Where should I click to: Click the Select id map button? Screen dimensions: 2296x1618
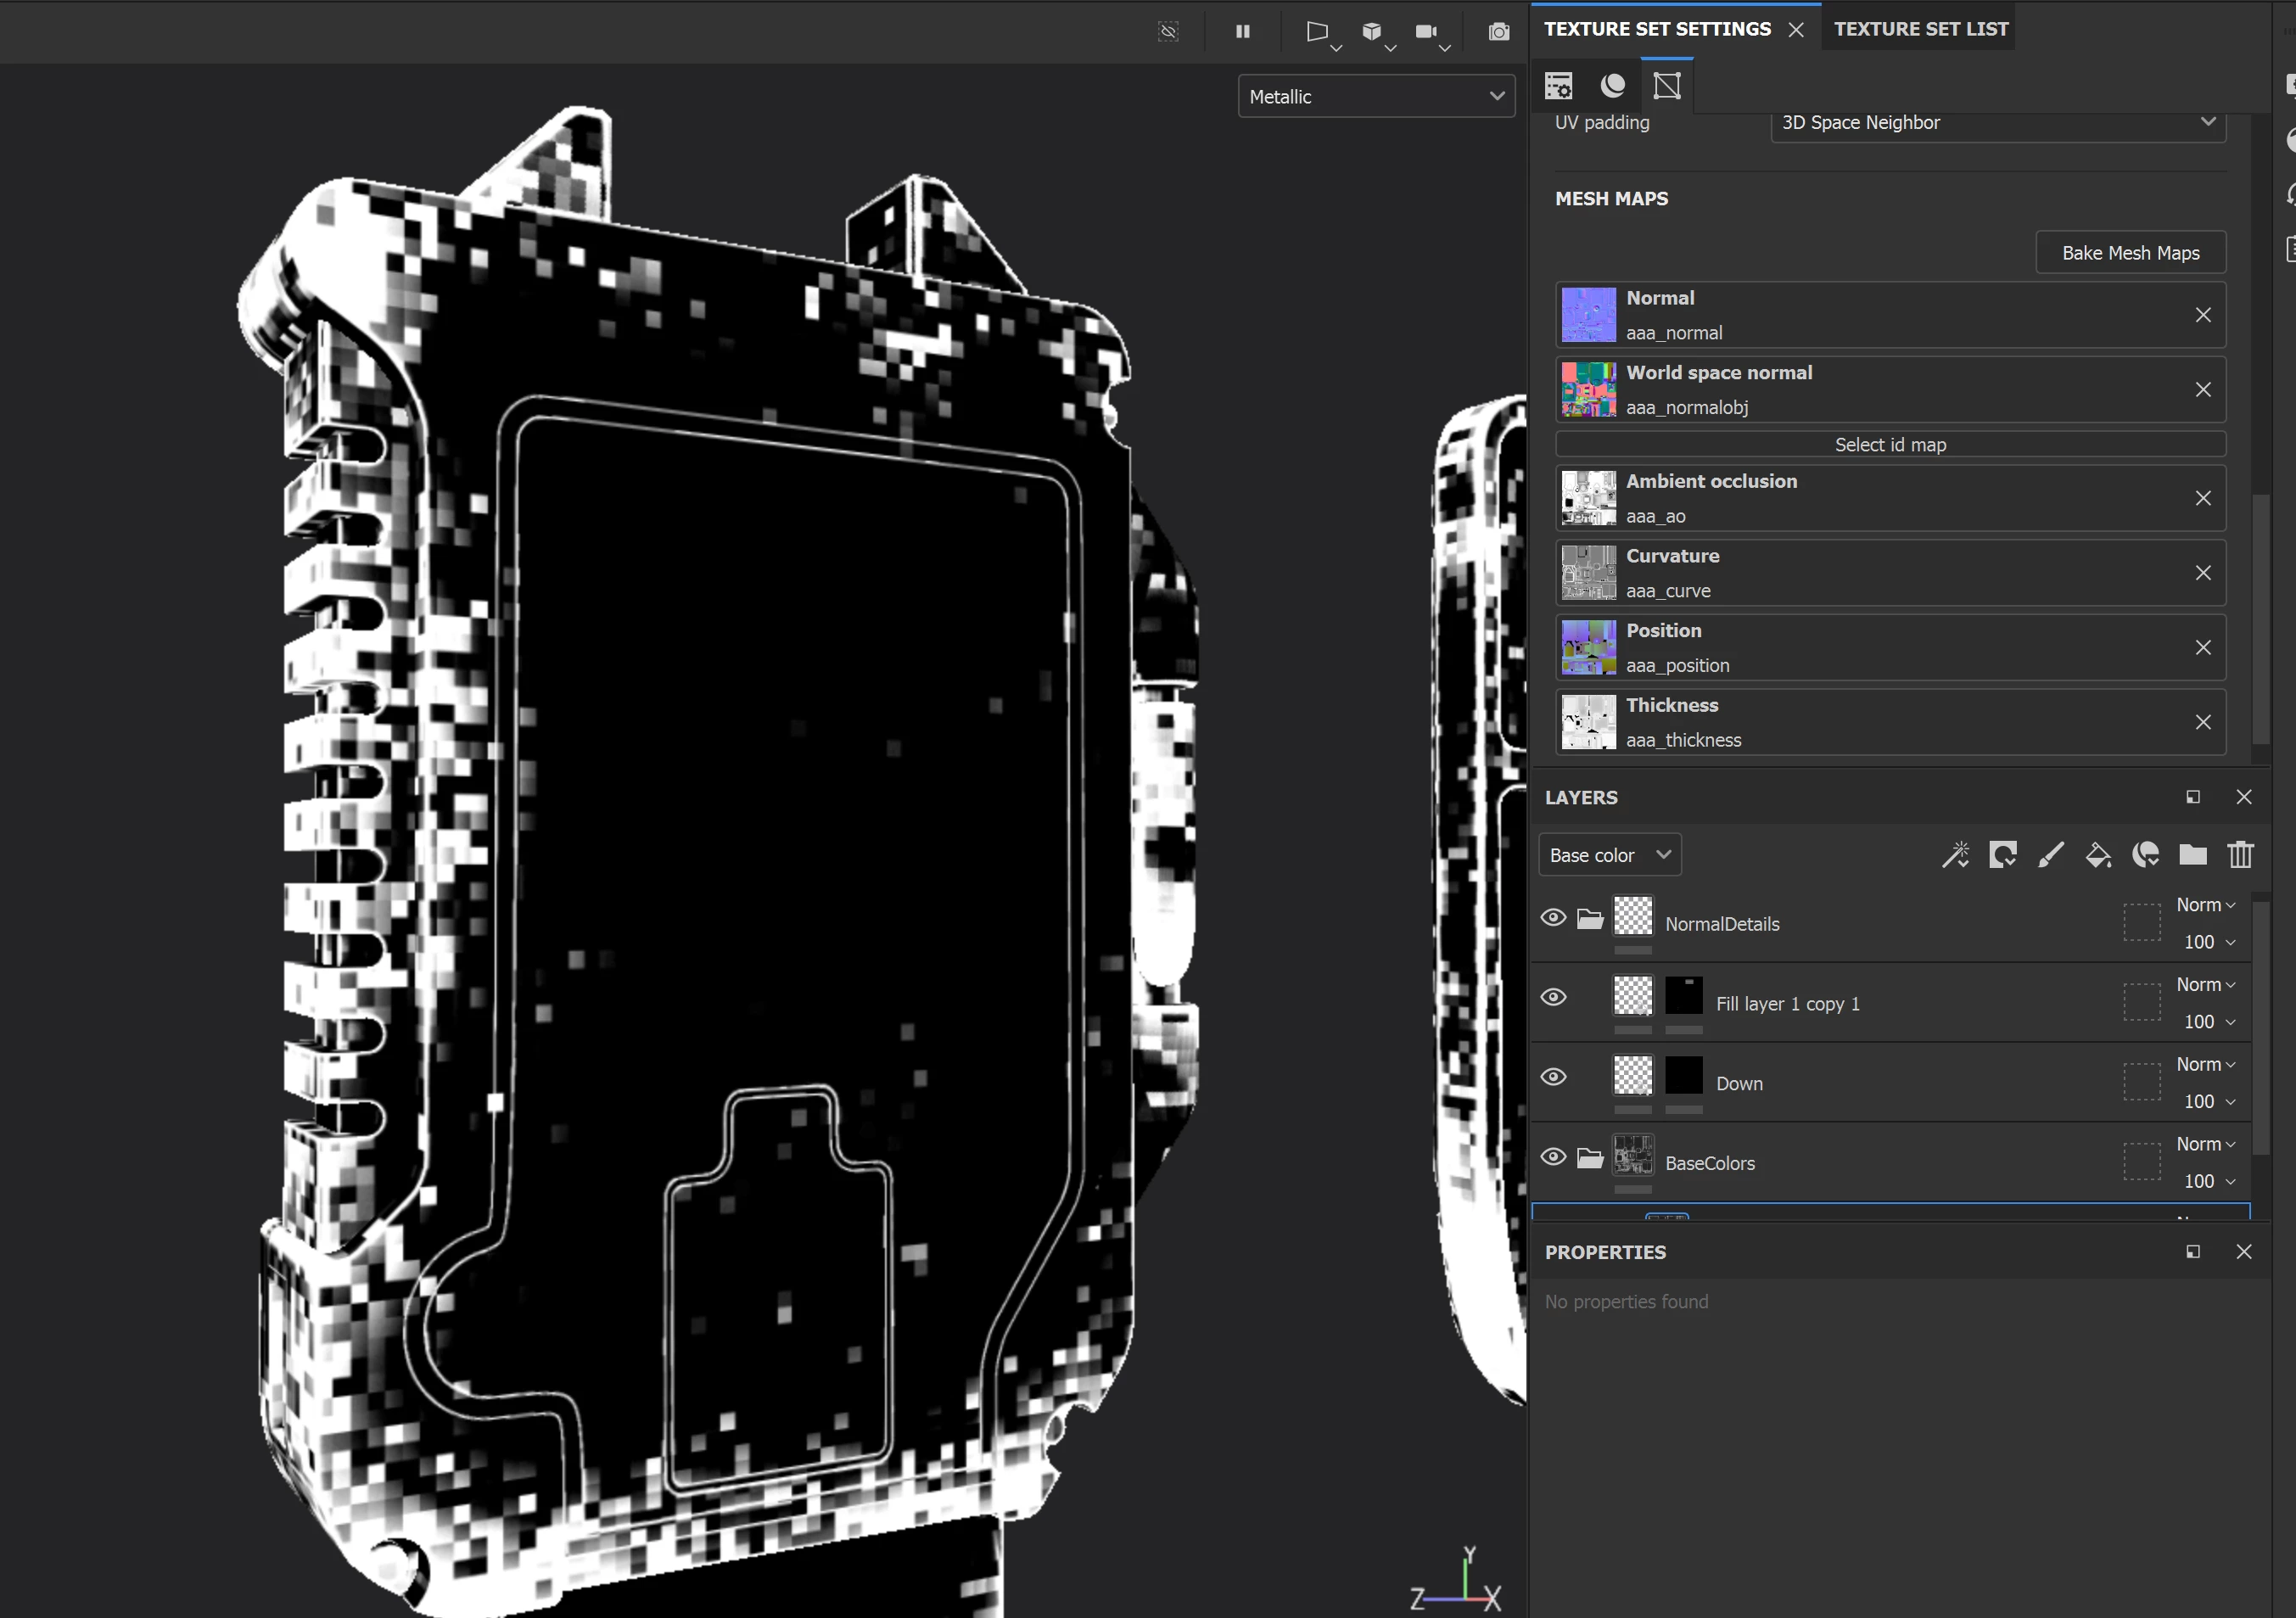pos(1890,445)
